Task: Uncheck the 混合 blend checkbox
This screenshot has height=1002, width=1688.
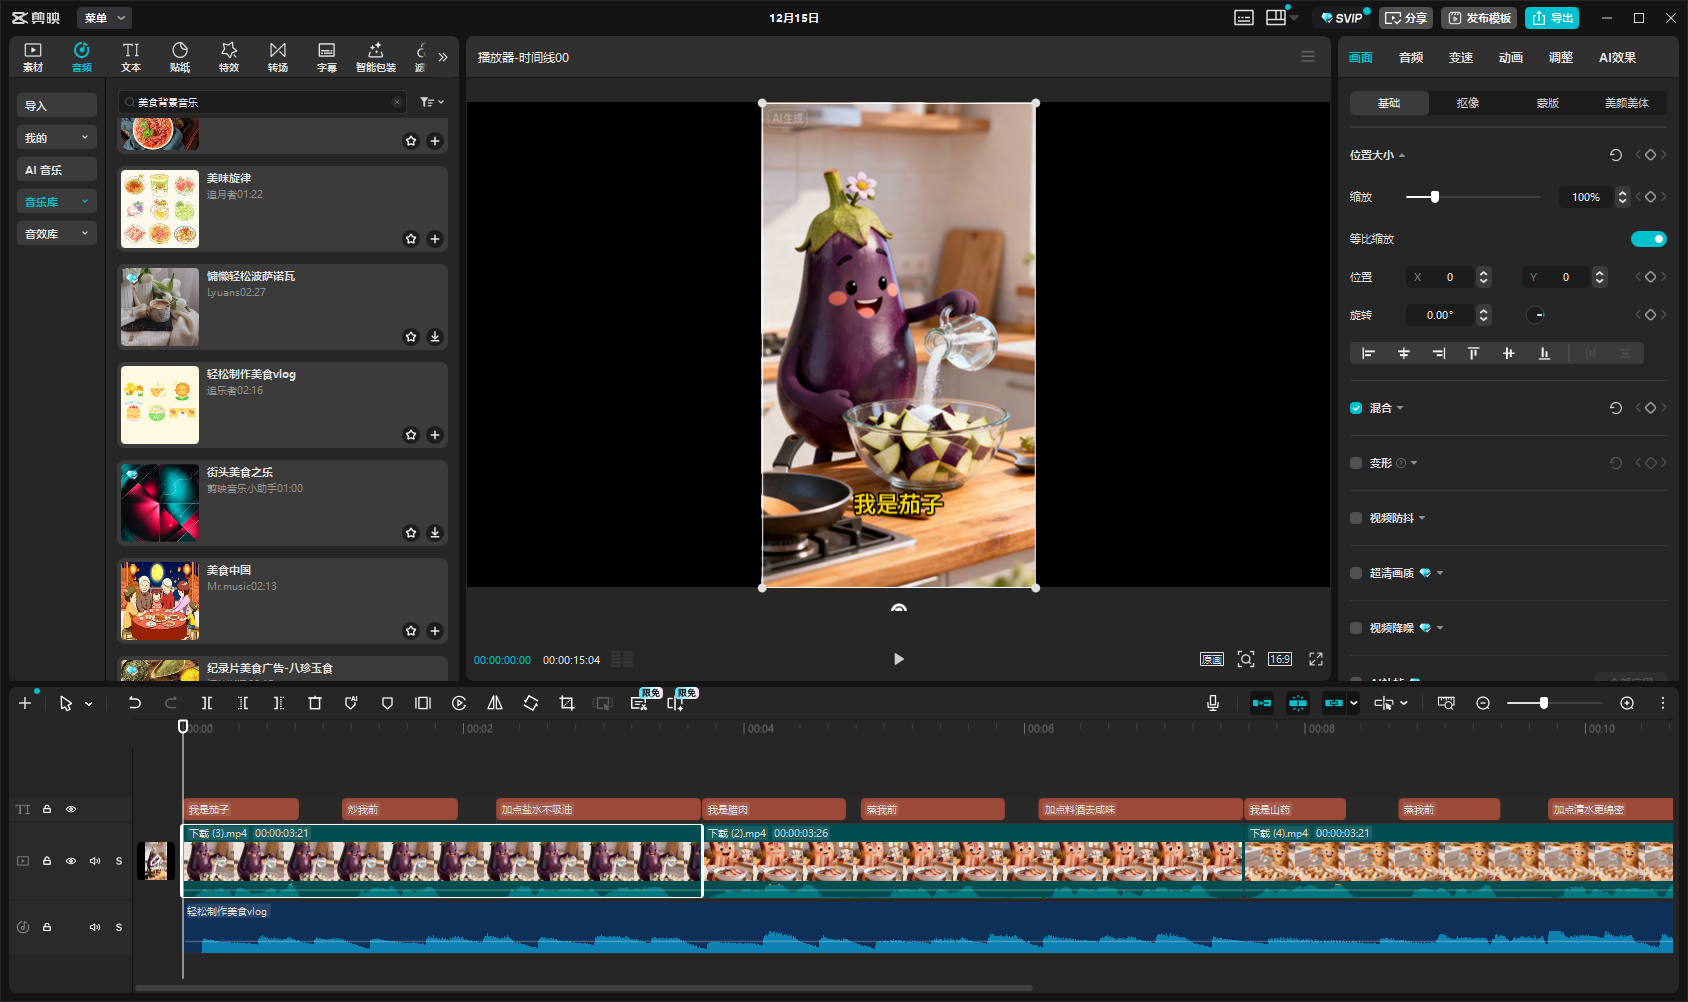Action: (1356, 408)
